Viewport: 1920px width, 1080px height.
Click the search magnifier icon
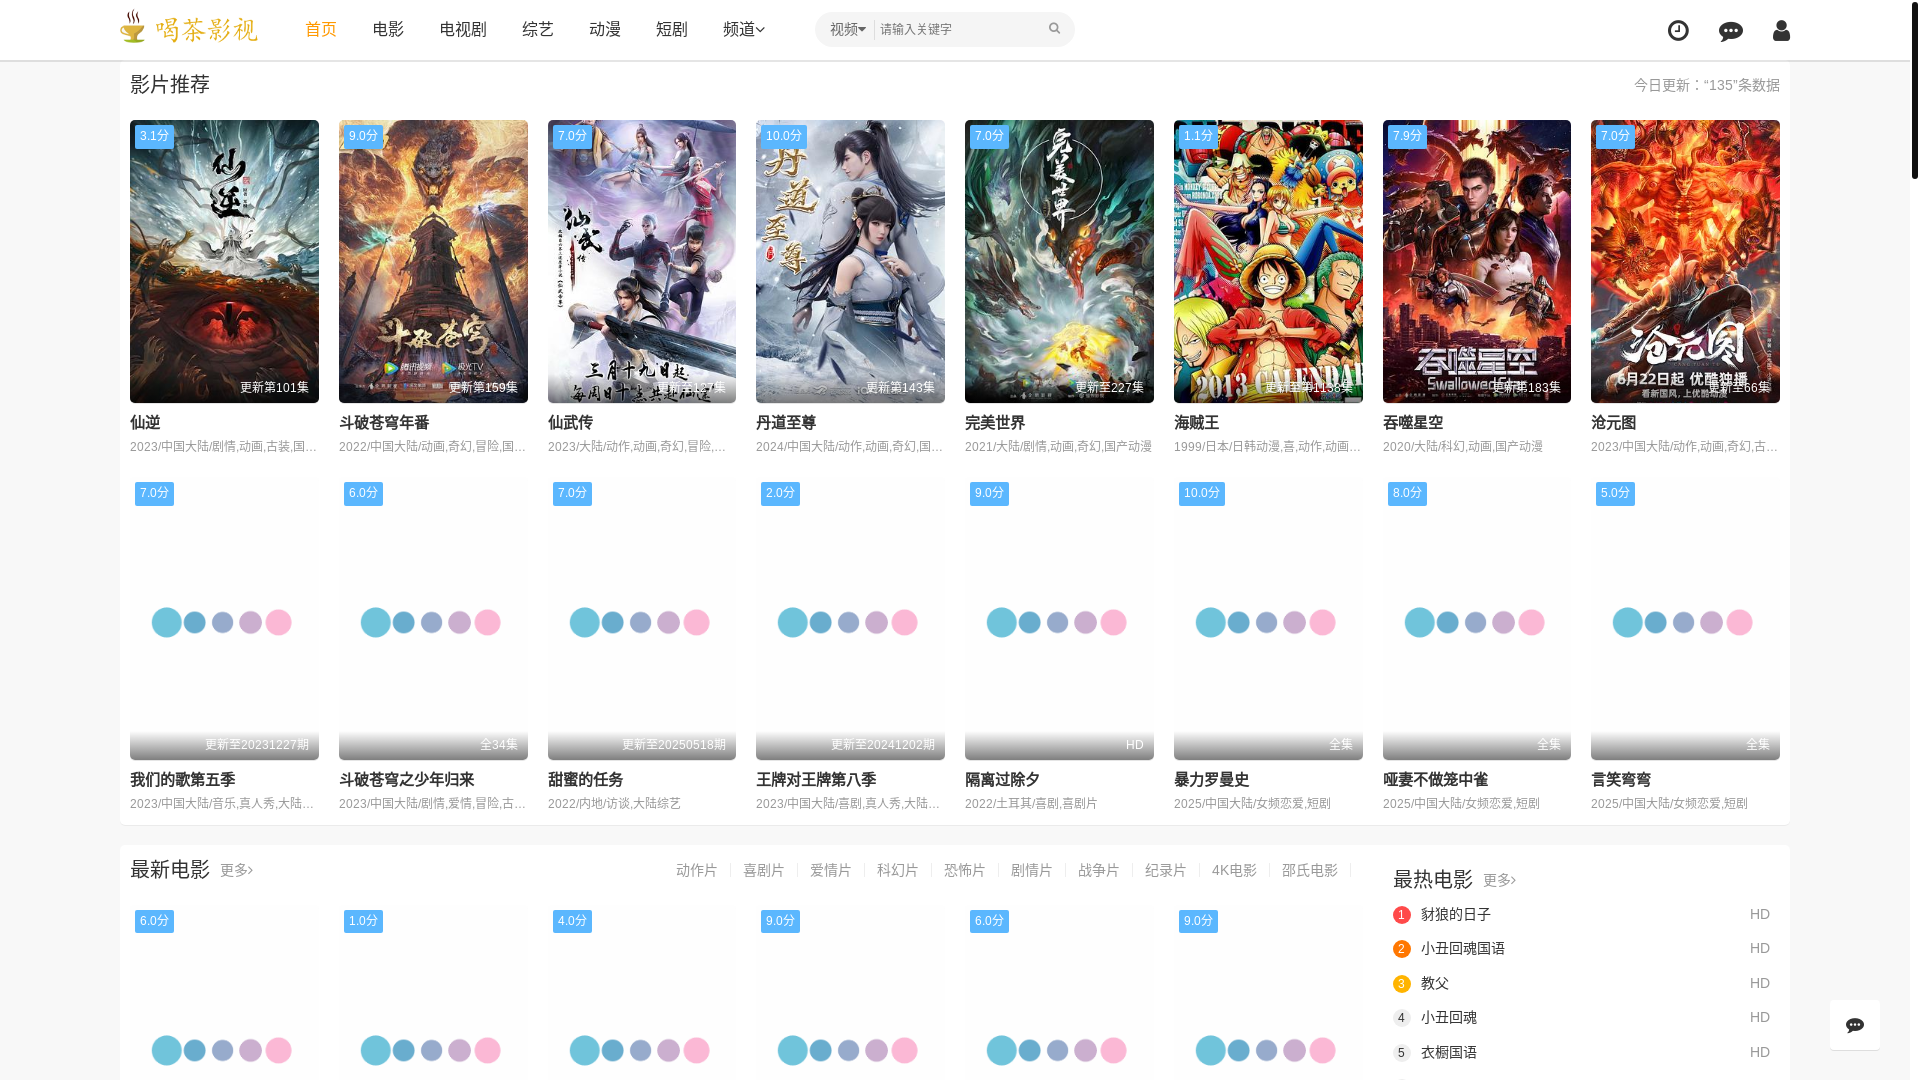click(1054, 29)
